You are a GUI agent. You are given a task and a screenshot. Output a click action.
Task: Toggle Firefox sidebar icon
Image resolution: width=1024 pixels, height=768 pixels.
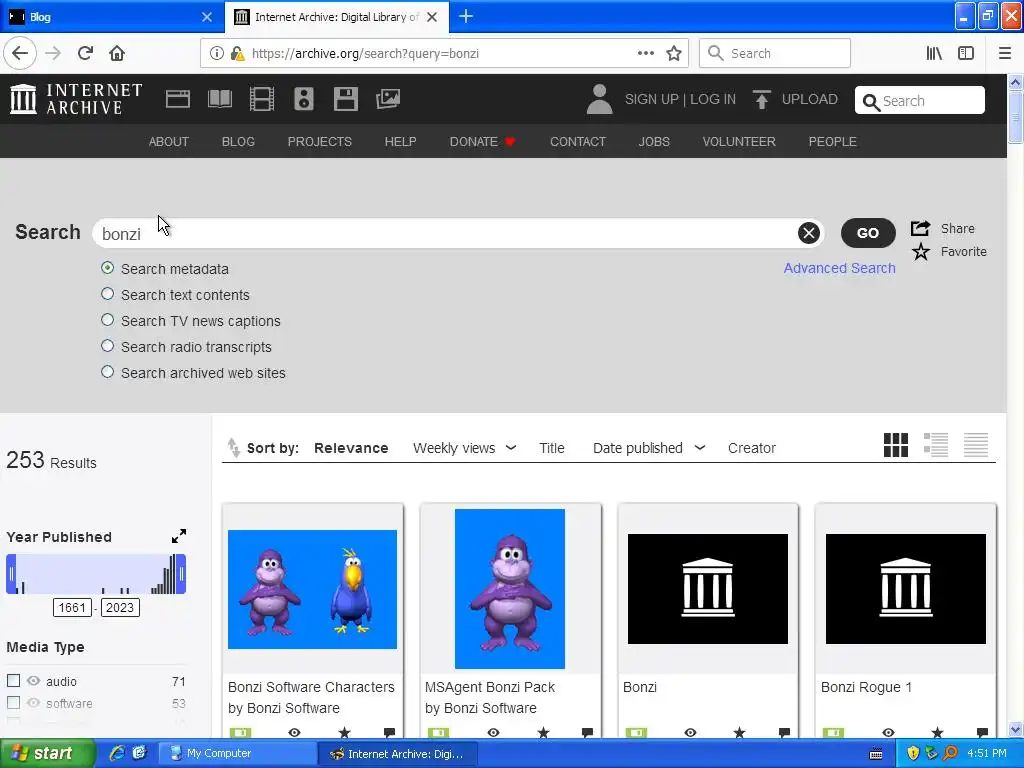[x=966, y=53]
